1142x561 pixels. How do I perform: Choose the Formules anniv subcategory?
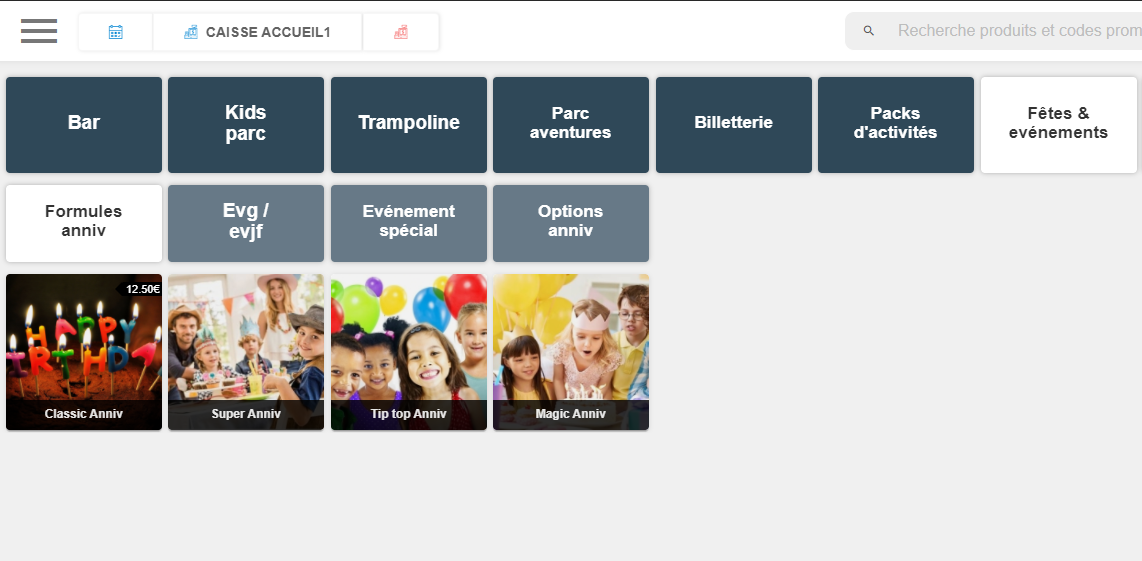[x=84, y=223]
